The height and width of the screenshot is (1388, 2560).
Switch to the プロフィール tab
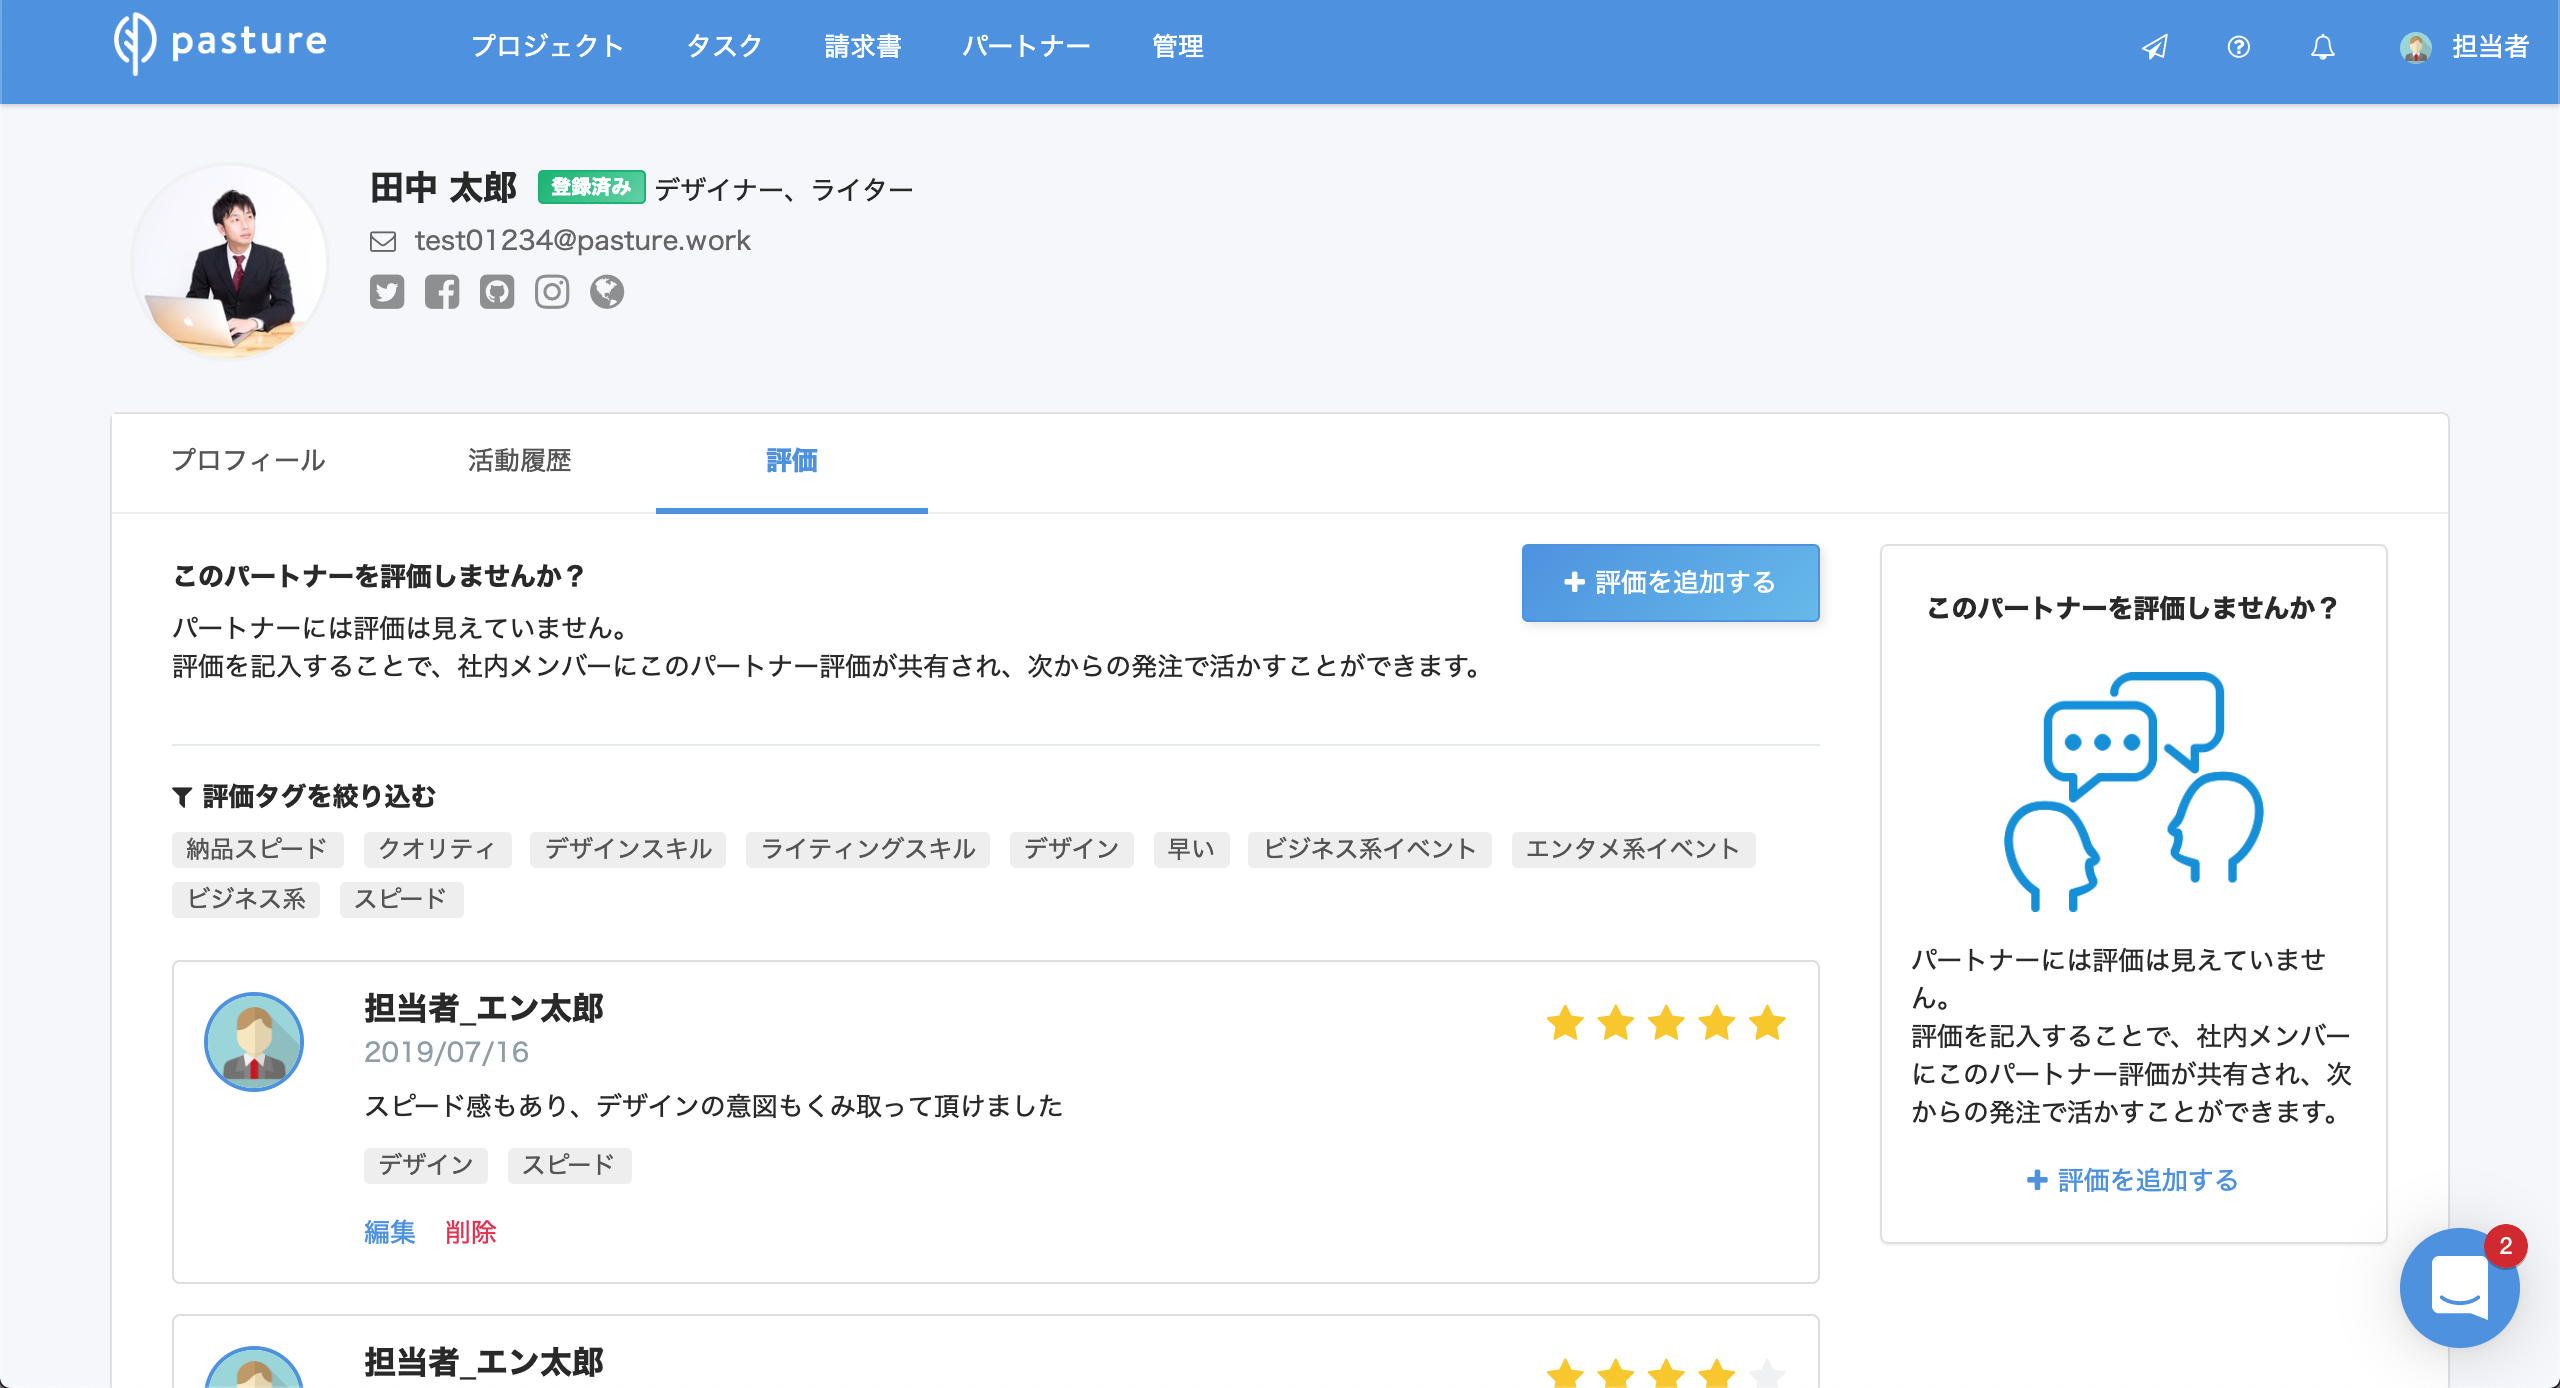click(x=249, y=461)
